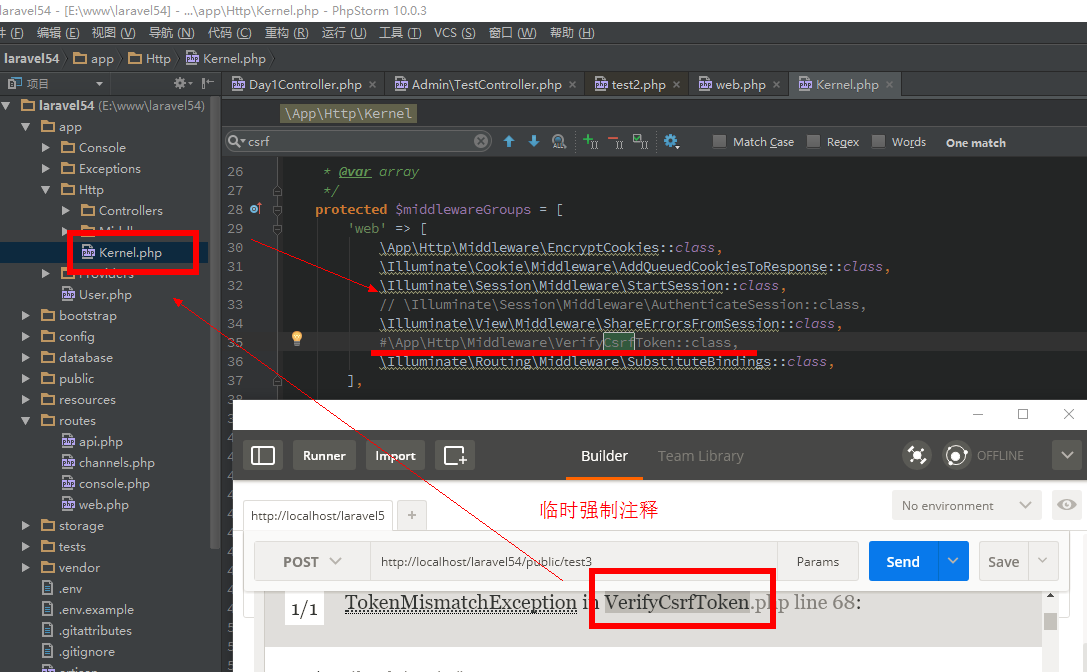Open the VCS menu

[454, 33]
